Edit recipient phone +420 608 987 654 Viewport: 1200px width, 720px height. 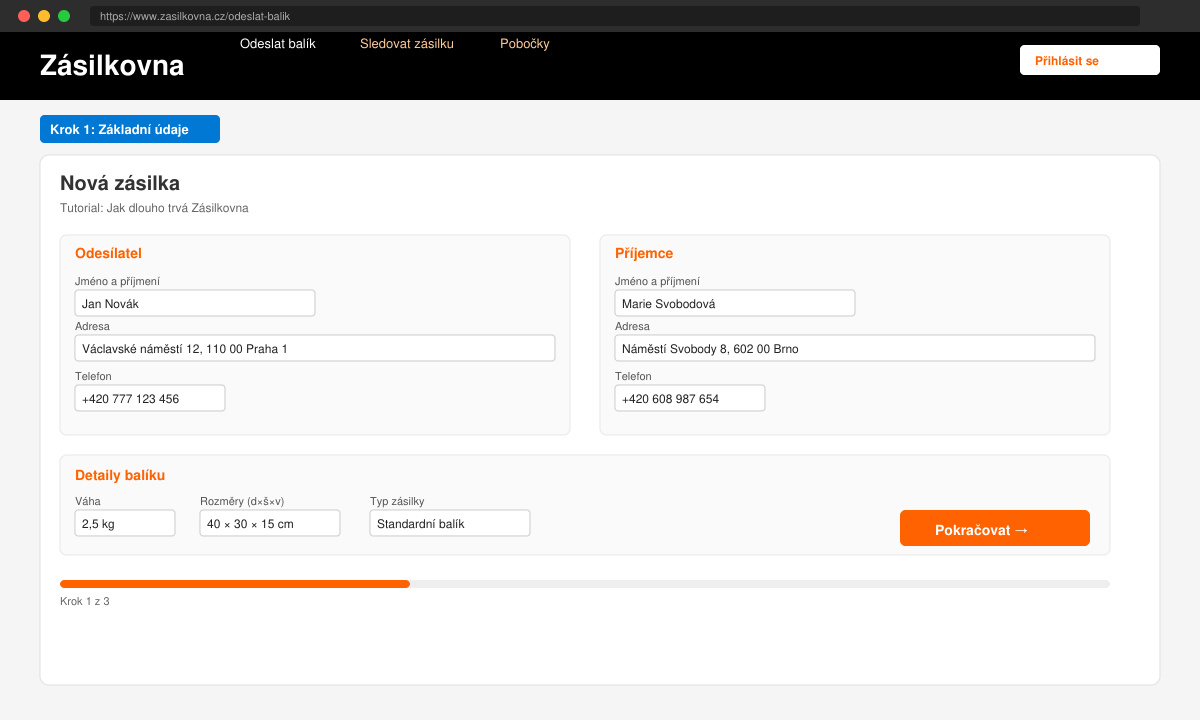click(x=690, y=398)
